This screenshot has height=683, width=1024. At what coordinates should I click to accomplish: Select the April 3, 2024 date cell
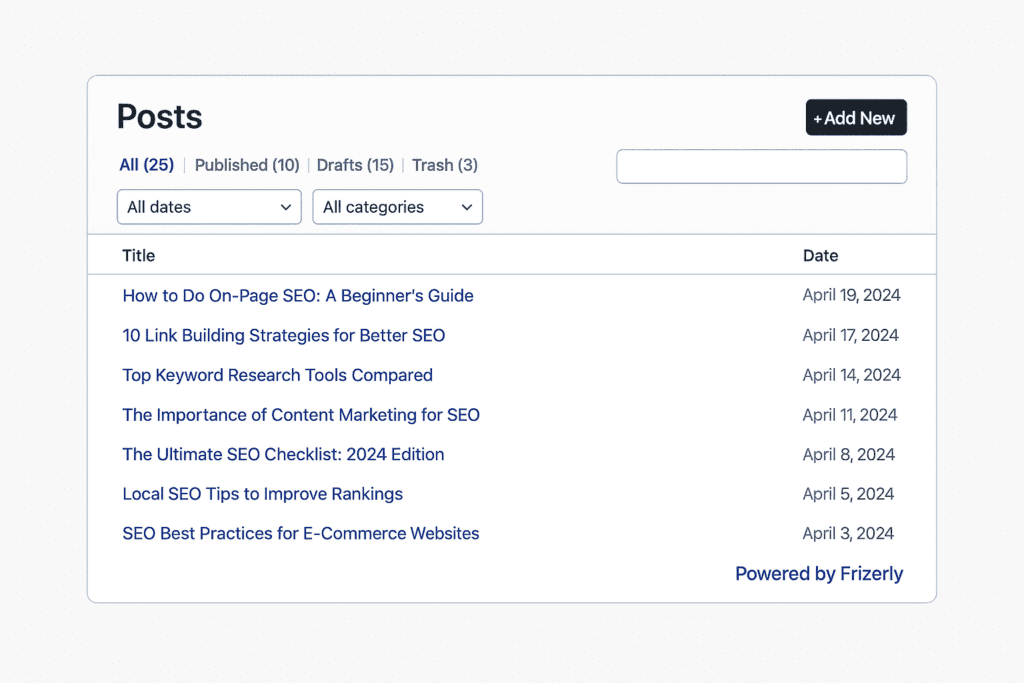(x=848, y=533)
